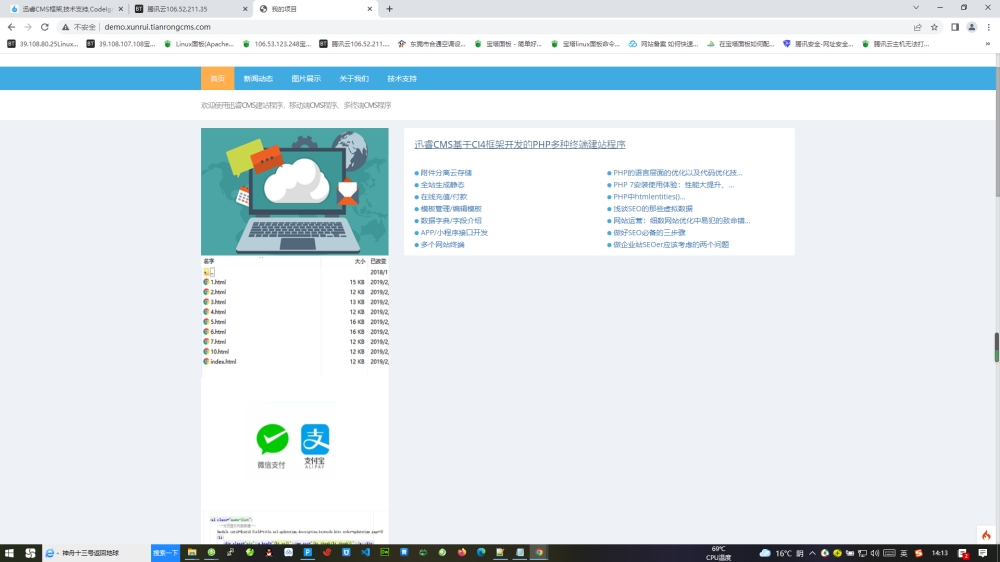Open the 模板管理/编辑模板 article

(x=451, y=209)
